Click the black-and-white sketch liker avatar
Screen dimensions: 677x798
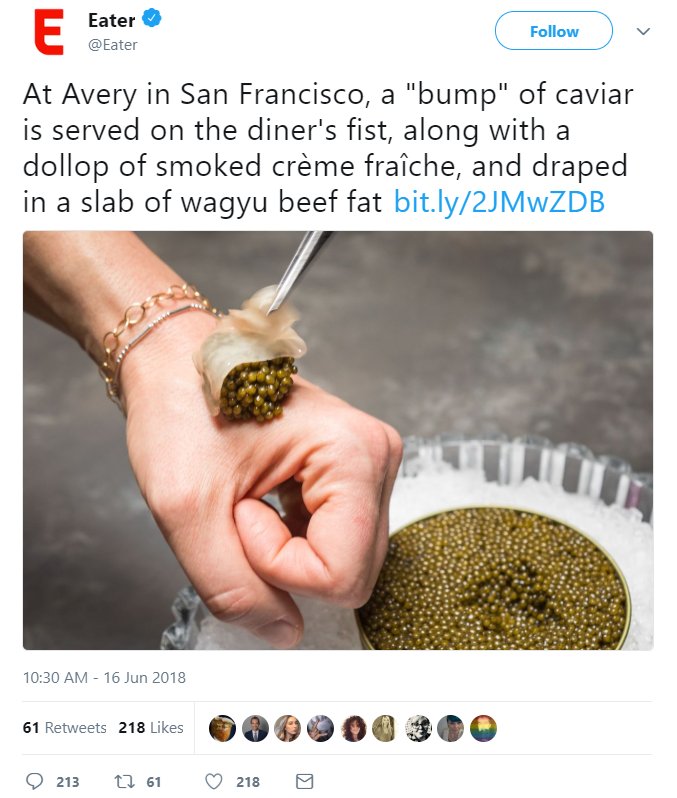click(418, 728)
